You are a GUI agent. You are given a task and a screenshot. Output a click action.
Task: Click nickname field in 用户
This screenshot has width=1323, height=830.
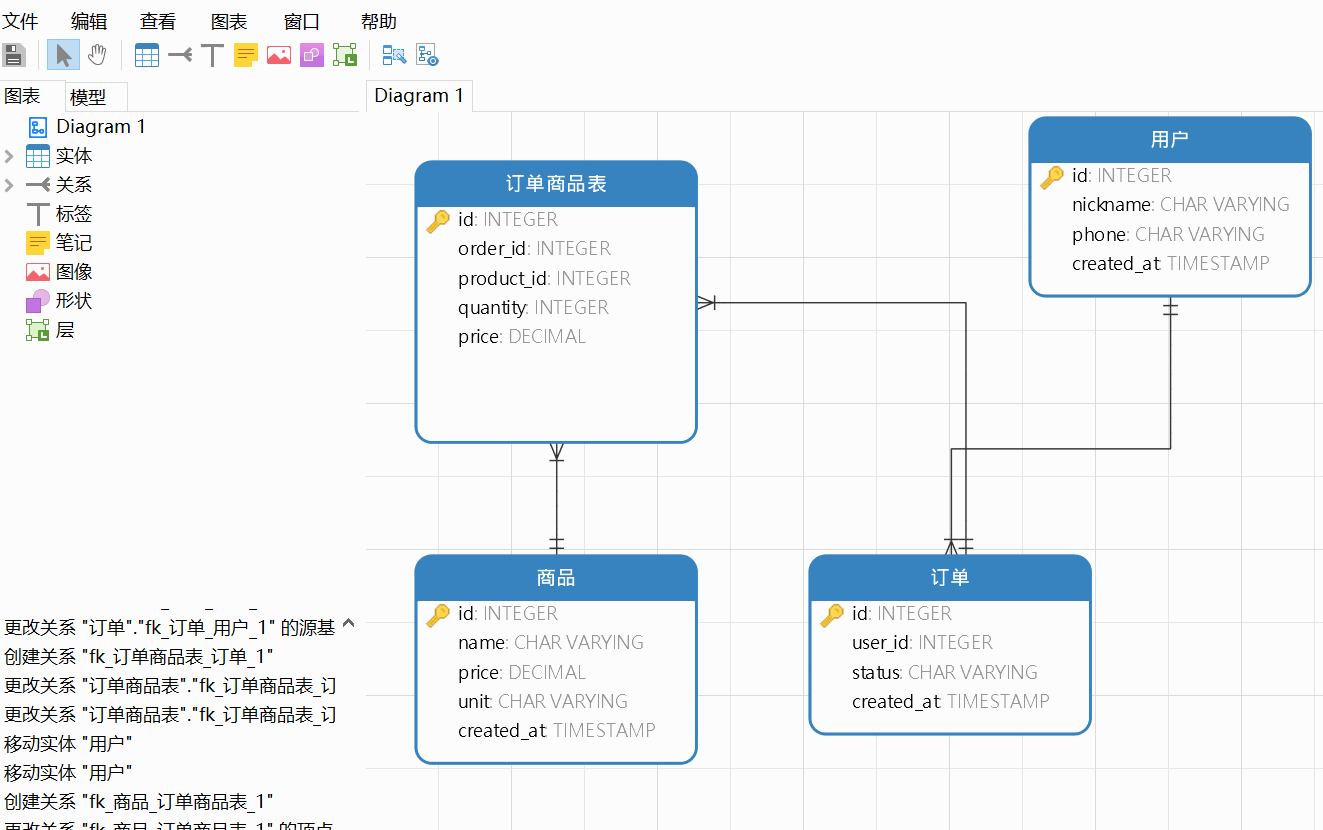(1180, 205)
